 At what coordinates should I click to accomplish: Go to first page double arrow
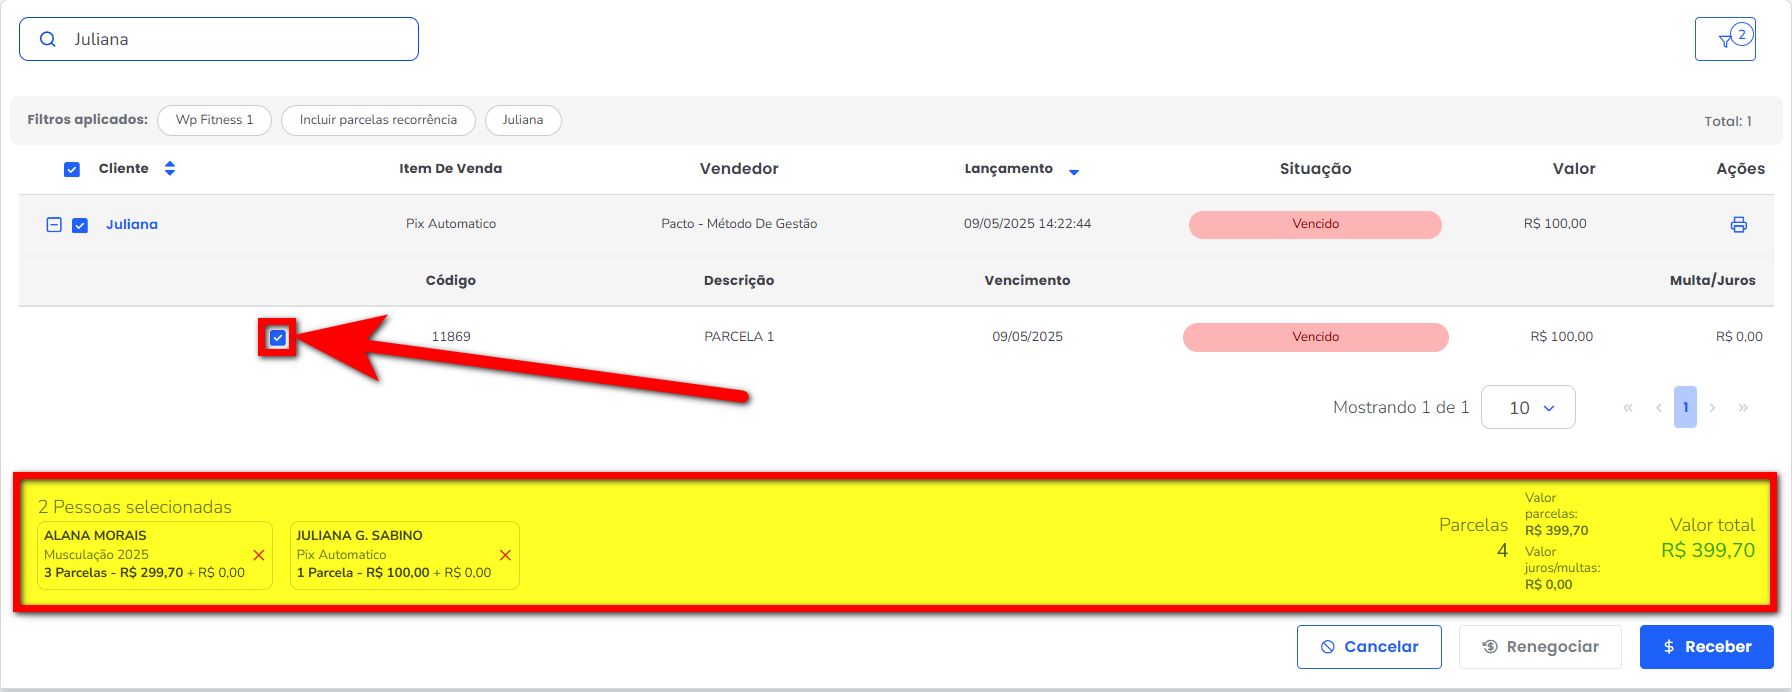(1628, 408)
